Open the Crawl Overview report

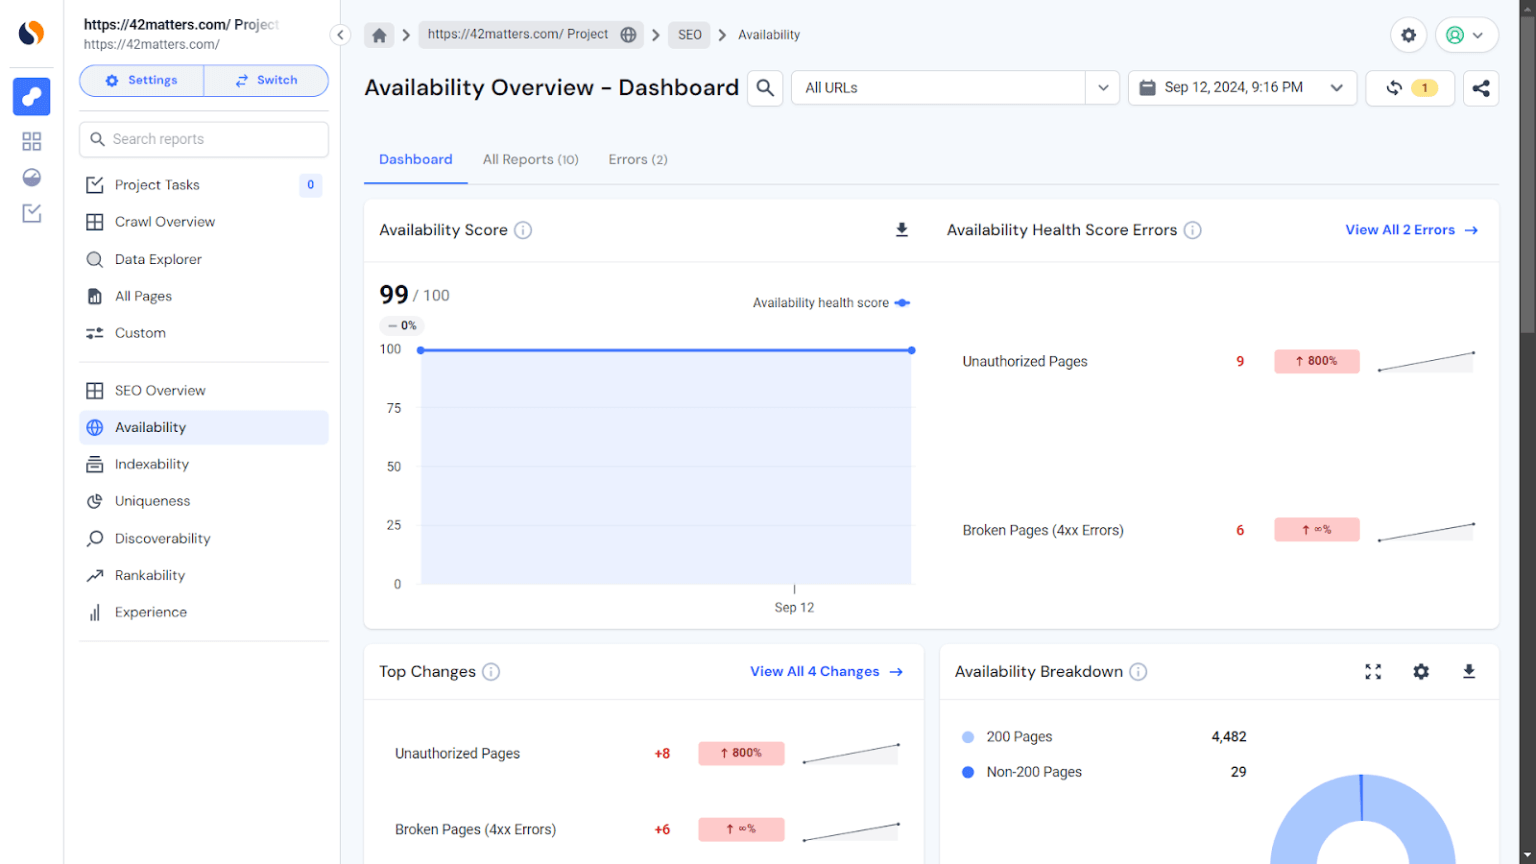pyautogui.click(x=163, y=221)
